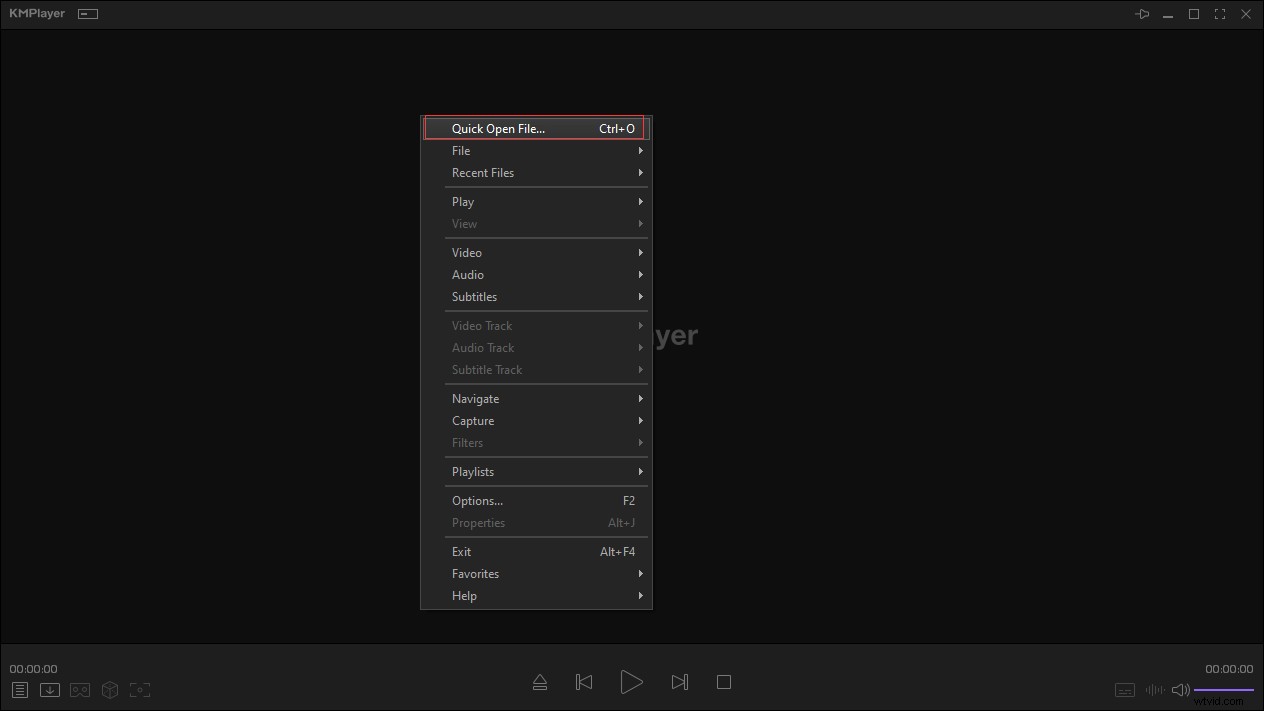1264x711 pixels.
Task: Mute audio via the speaker icon
Action: pyautogui.click(x=1180, y=690)
